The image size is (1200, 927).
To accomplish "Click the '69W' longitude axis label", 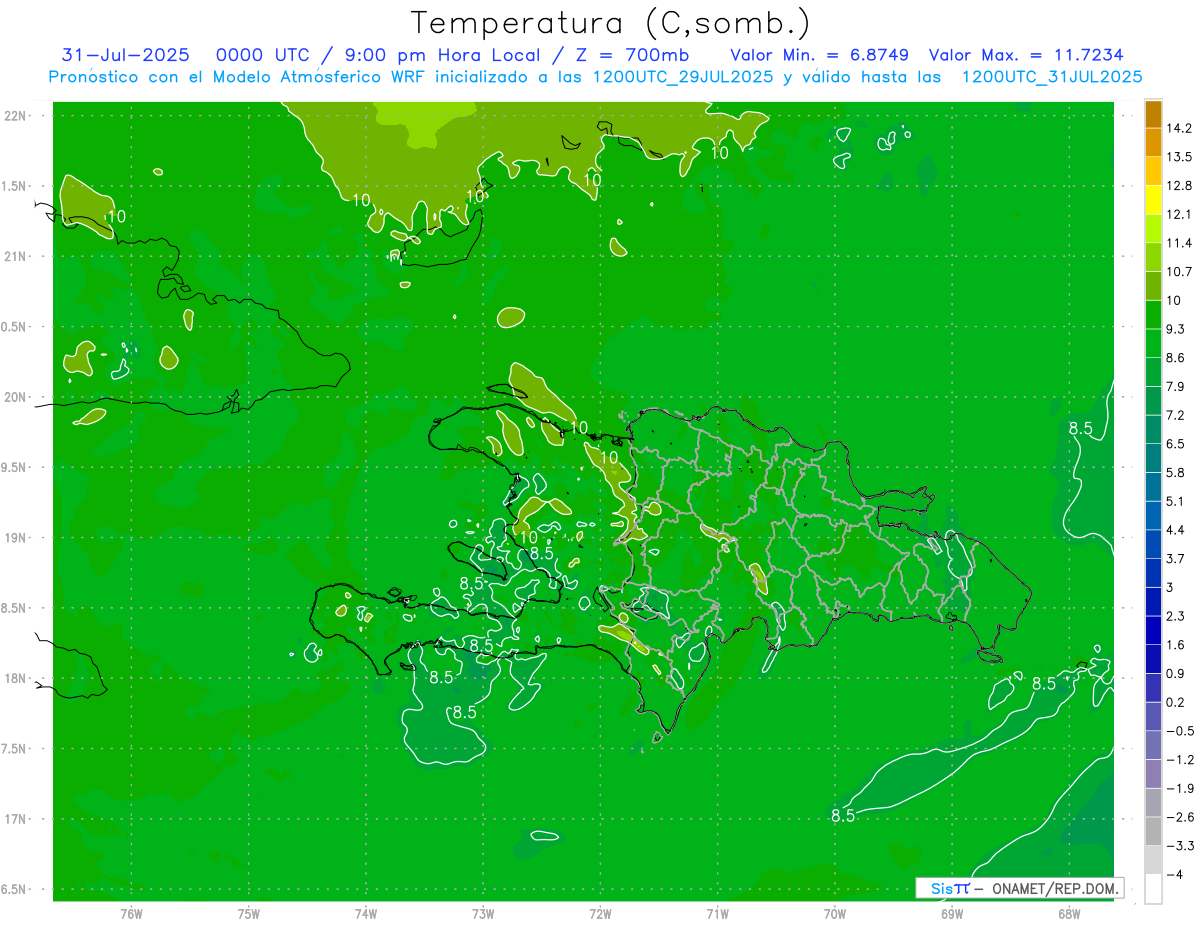I will (x=952, y=914).
